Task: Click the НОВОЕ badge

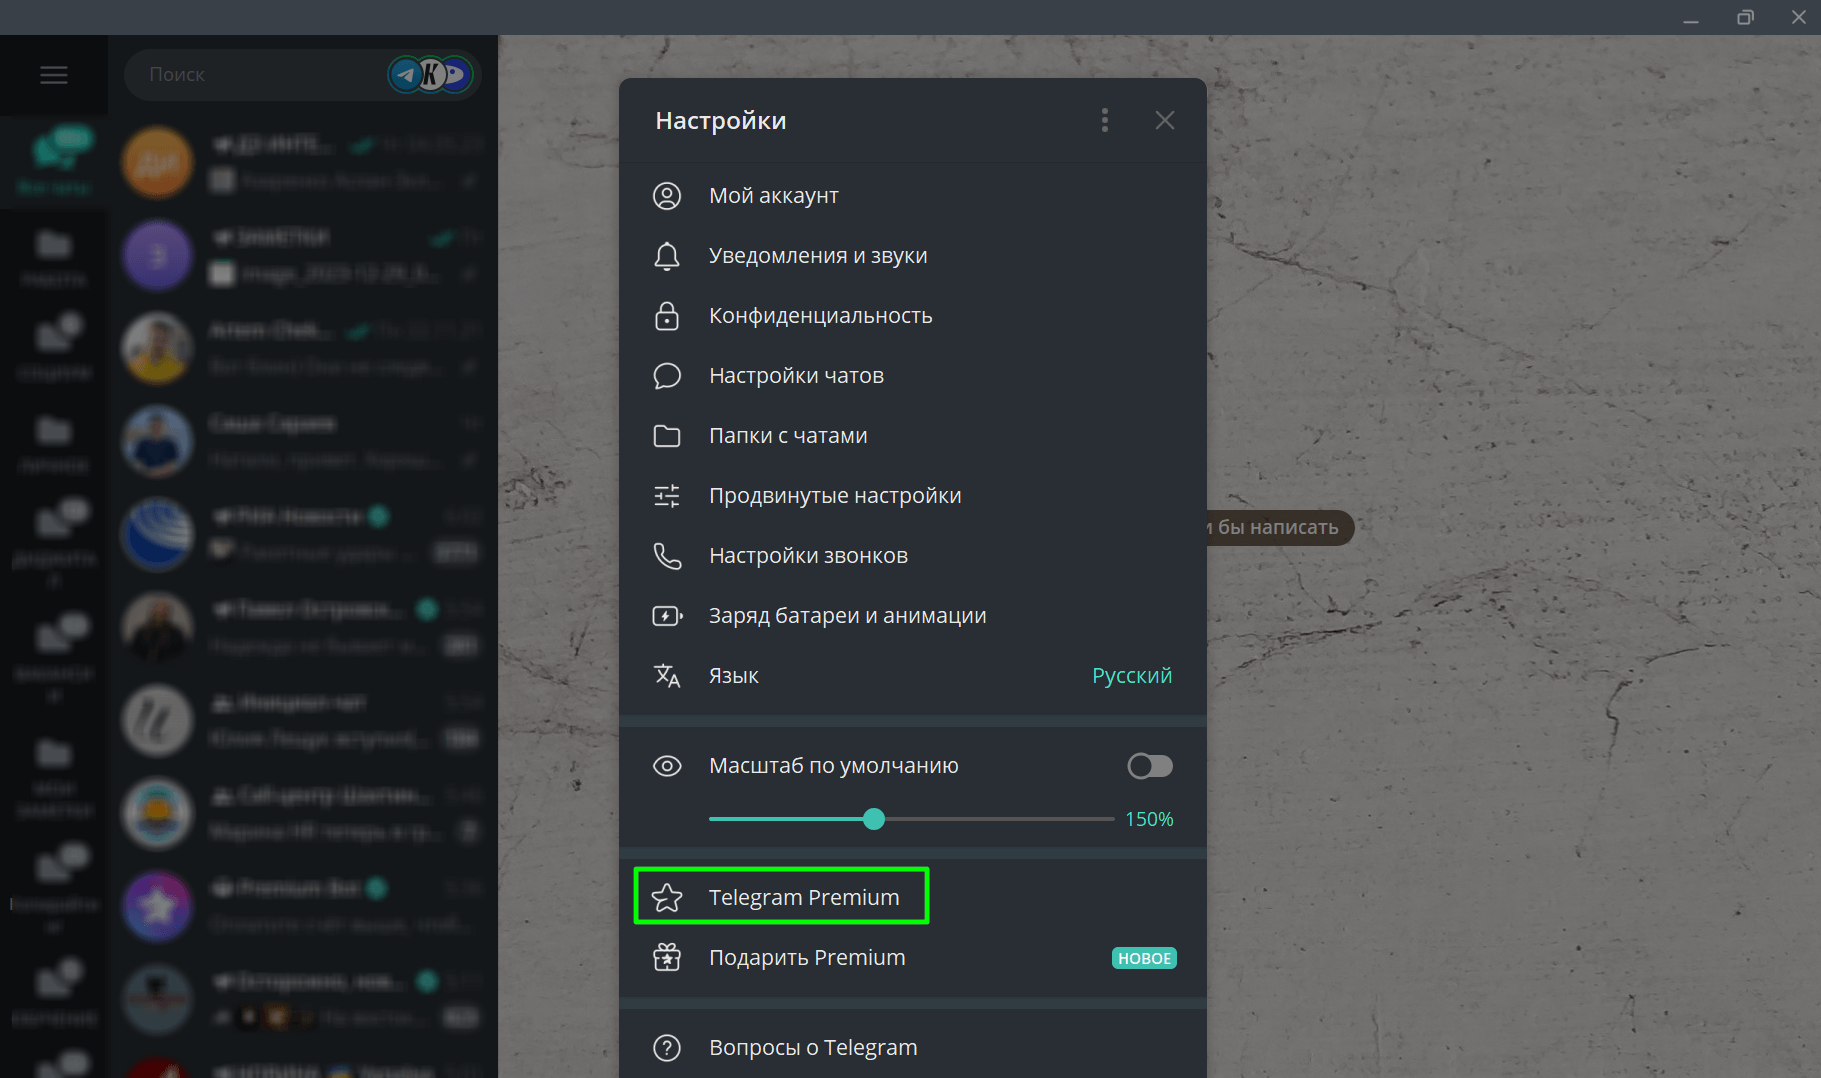Action: tap(1144, 958)
